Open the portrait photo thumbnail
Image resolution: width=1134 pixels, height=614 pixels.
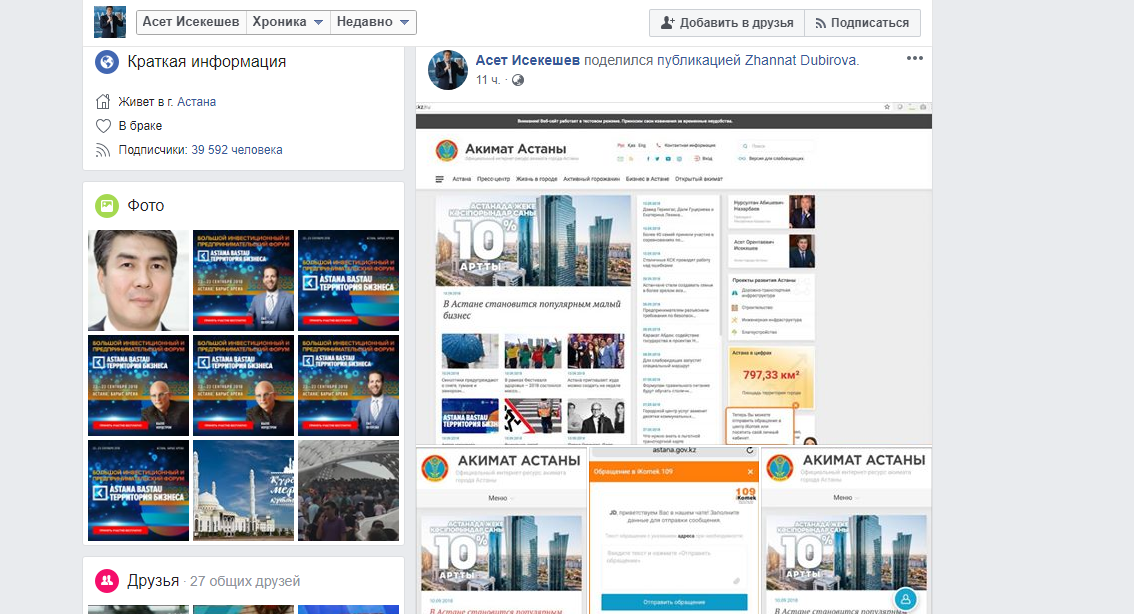click(x=138, y=281)
